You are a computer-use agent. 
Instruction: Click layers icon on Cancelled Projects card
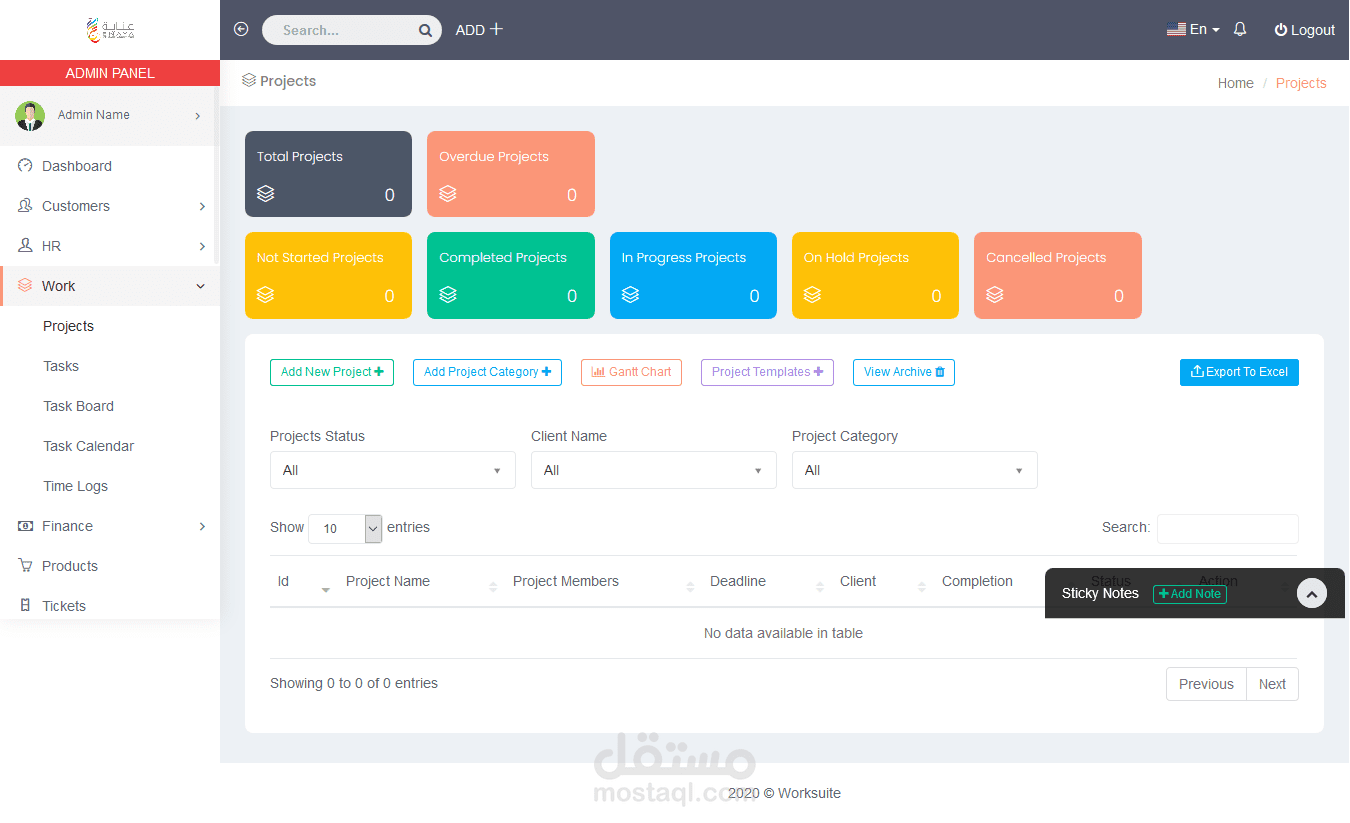click(x=995, y=295)
